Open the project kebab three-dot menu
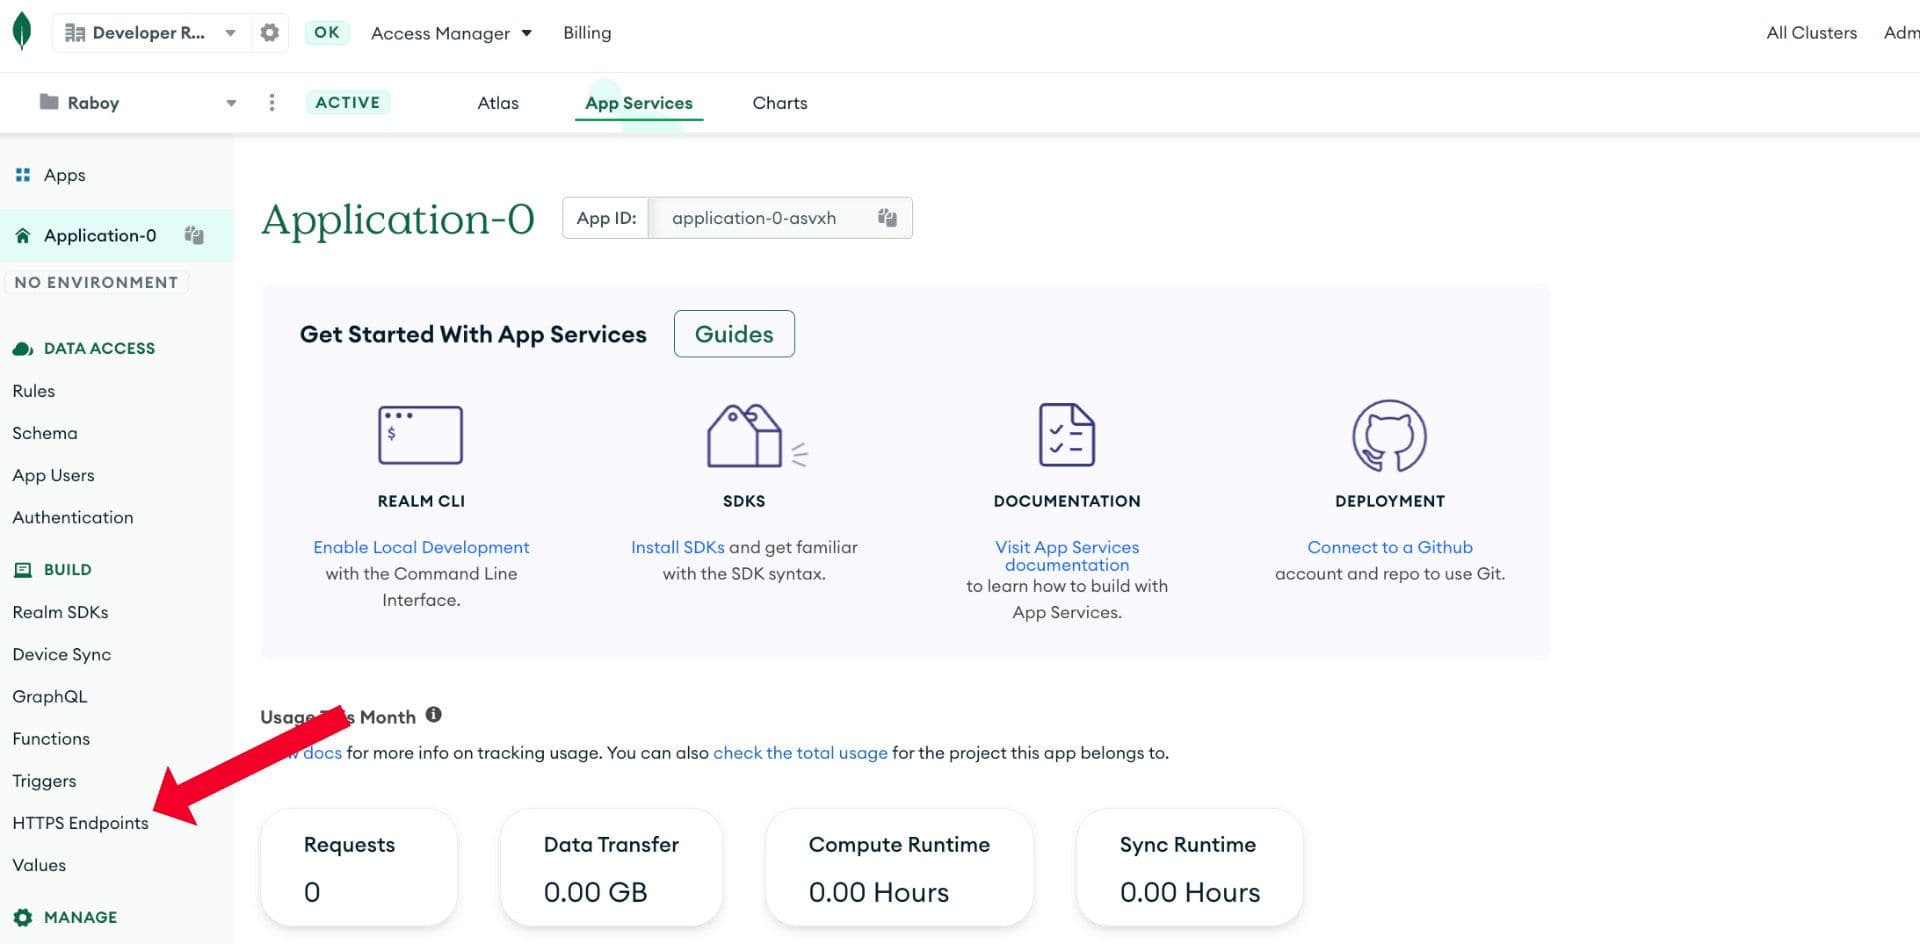The height and width of the screenshot is (944, 1920). tap(271, 102)
